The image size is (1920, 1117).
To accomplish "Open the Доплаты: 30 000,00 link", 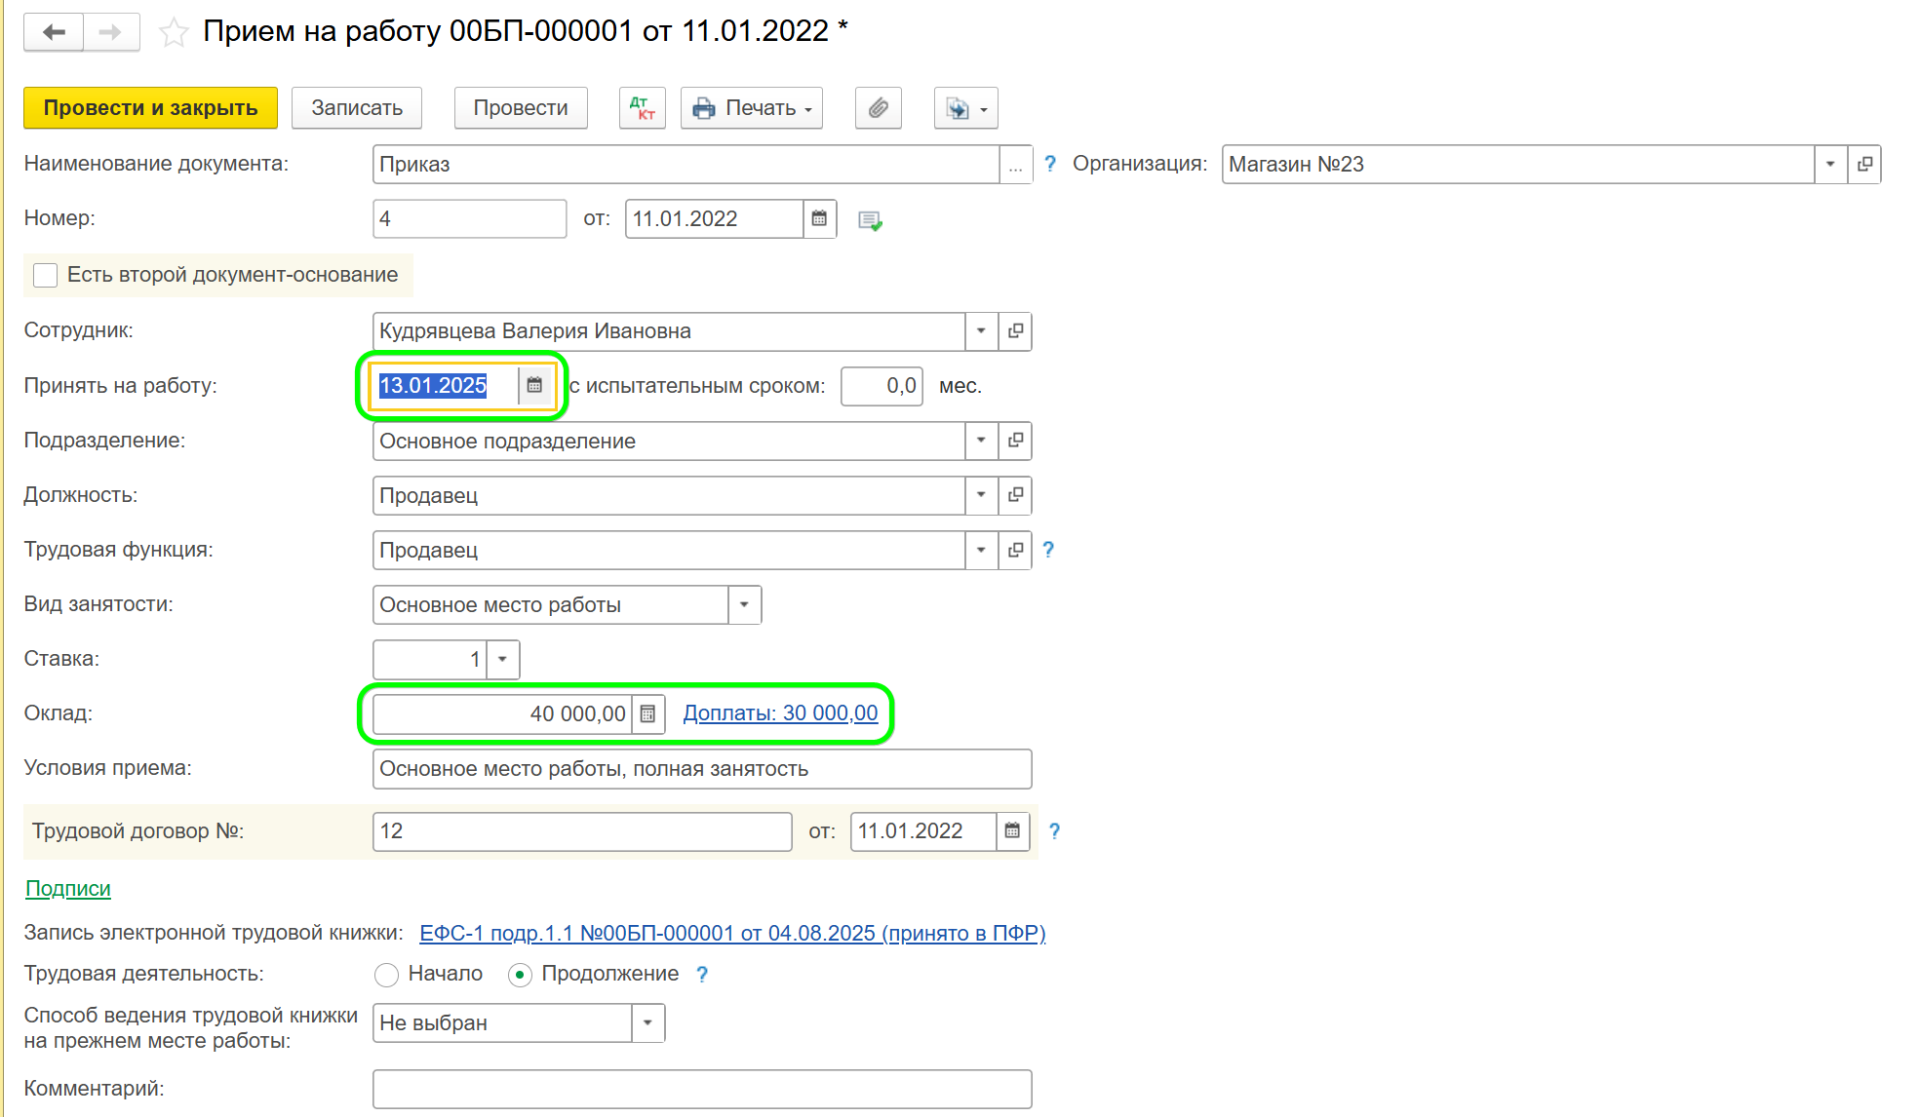I will click(780, 713).
